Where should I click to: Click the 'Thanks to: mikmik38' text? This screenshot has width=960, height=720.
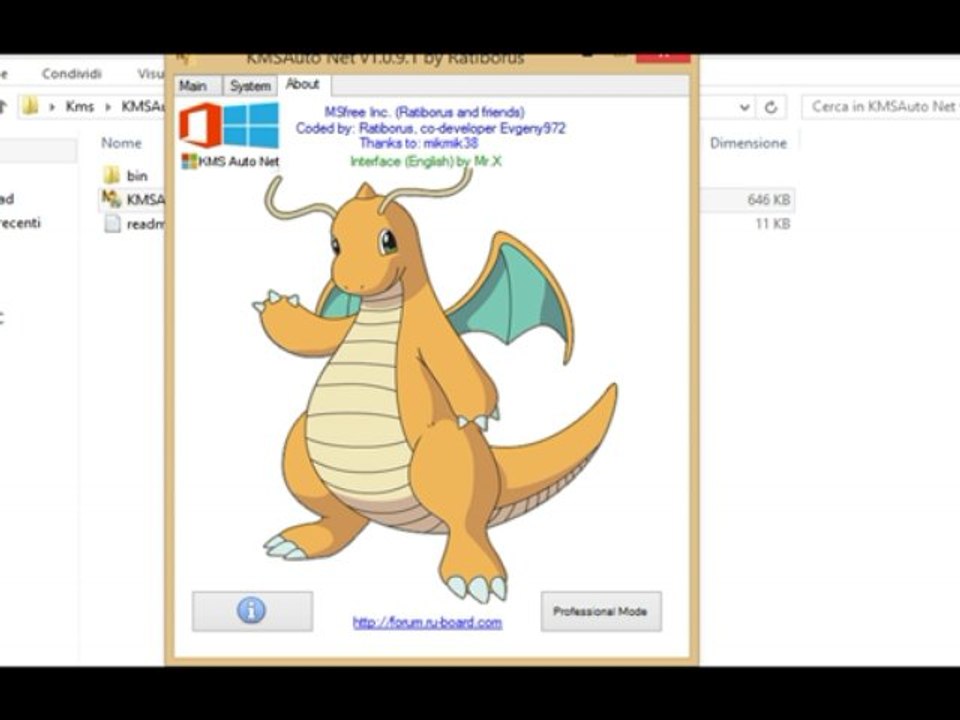coord(419,143)
